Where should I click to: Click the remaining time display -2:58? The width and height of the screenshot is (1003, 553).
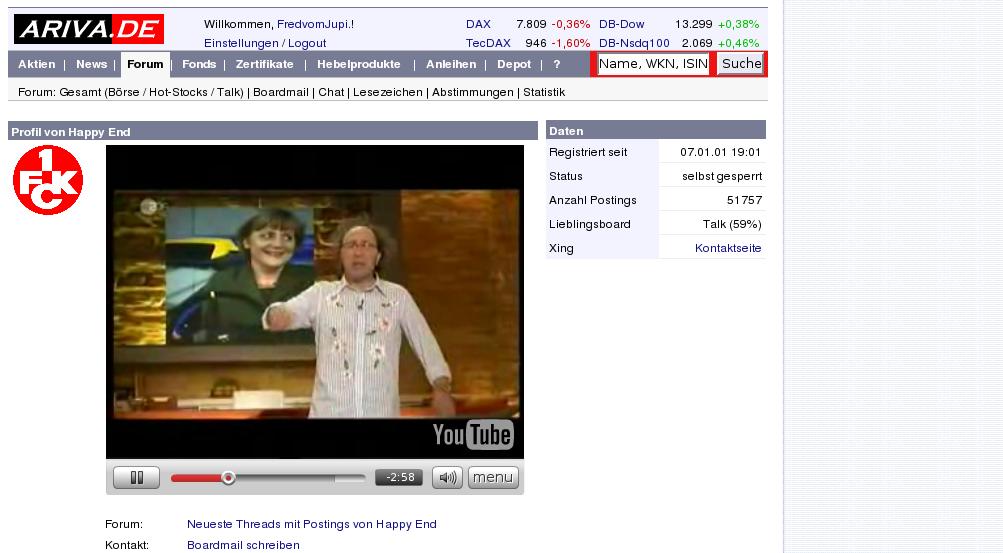pyautogui.click(x=399, y=478)
